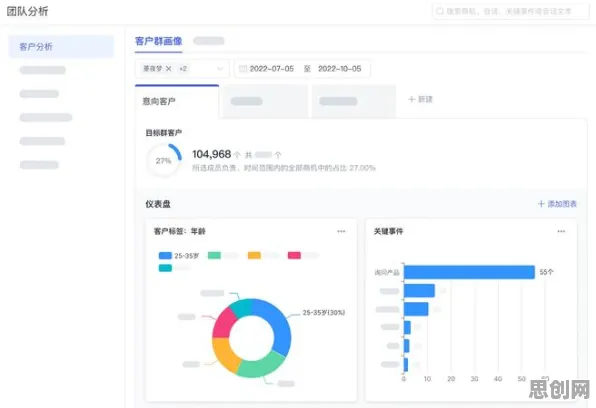Switch to the 意向客户 tab
The image size is (596, 408).
pos(177,101)
